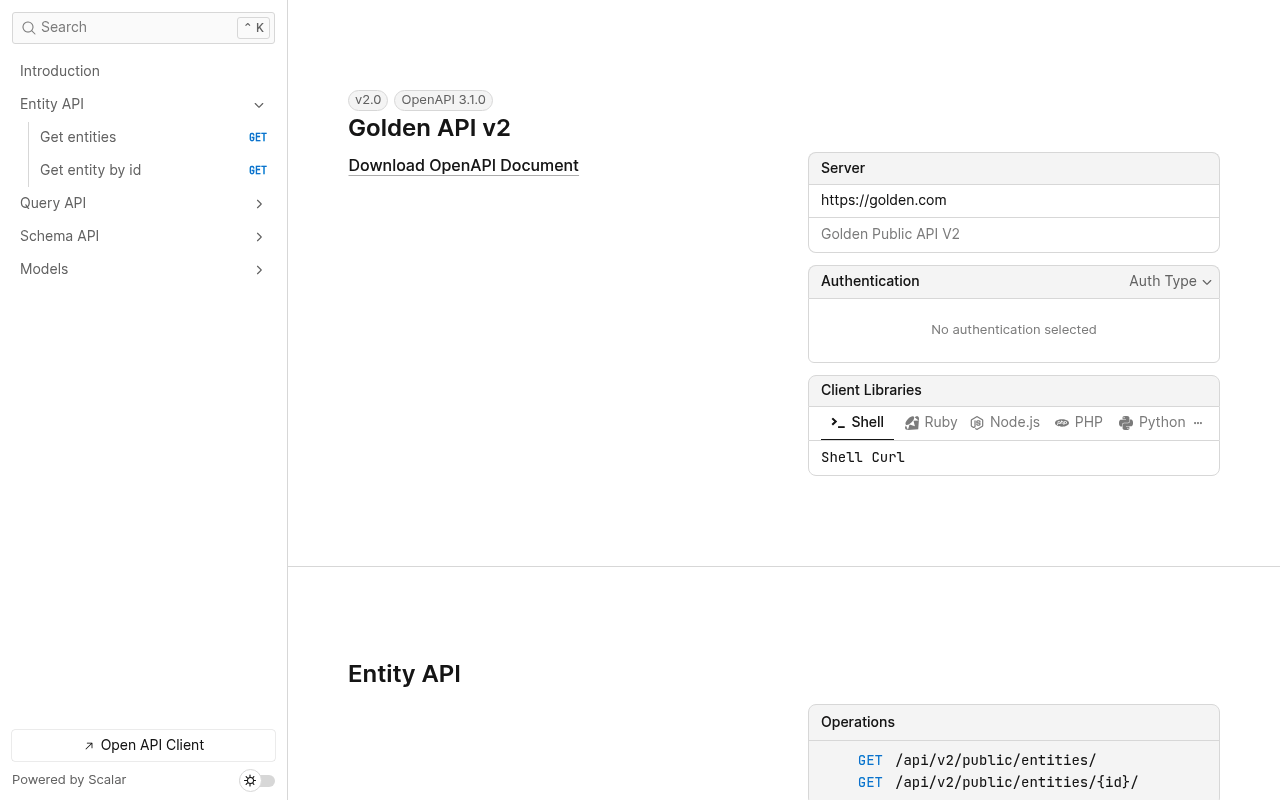Click the Query API sidebar label
This screenshot has height=800, width=1280.
[x=53, y=203]
